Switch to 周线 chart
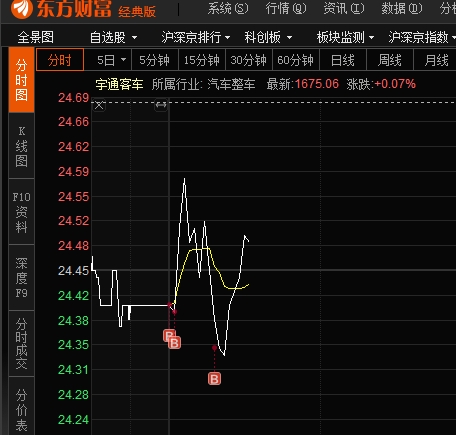Image resolution: width=456 pixels, height=435 pixels. 390,60
